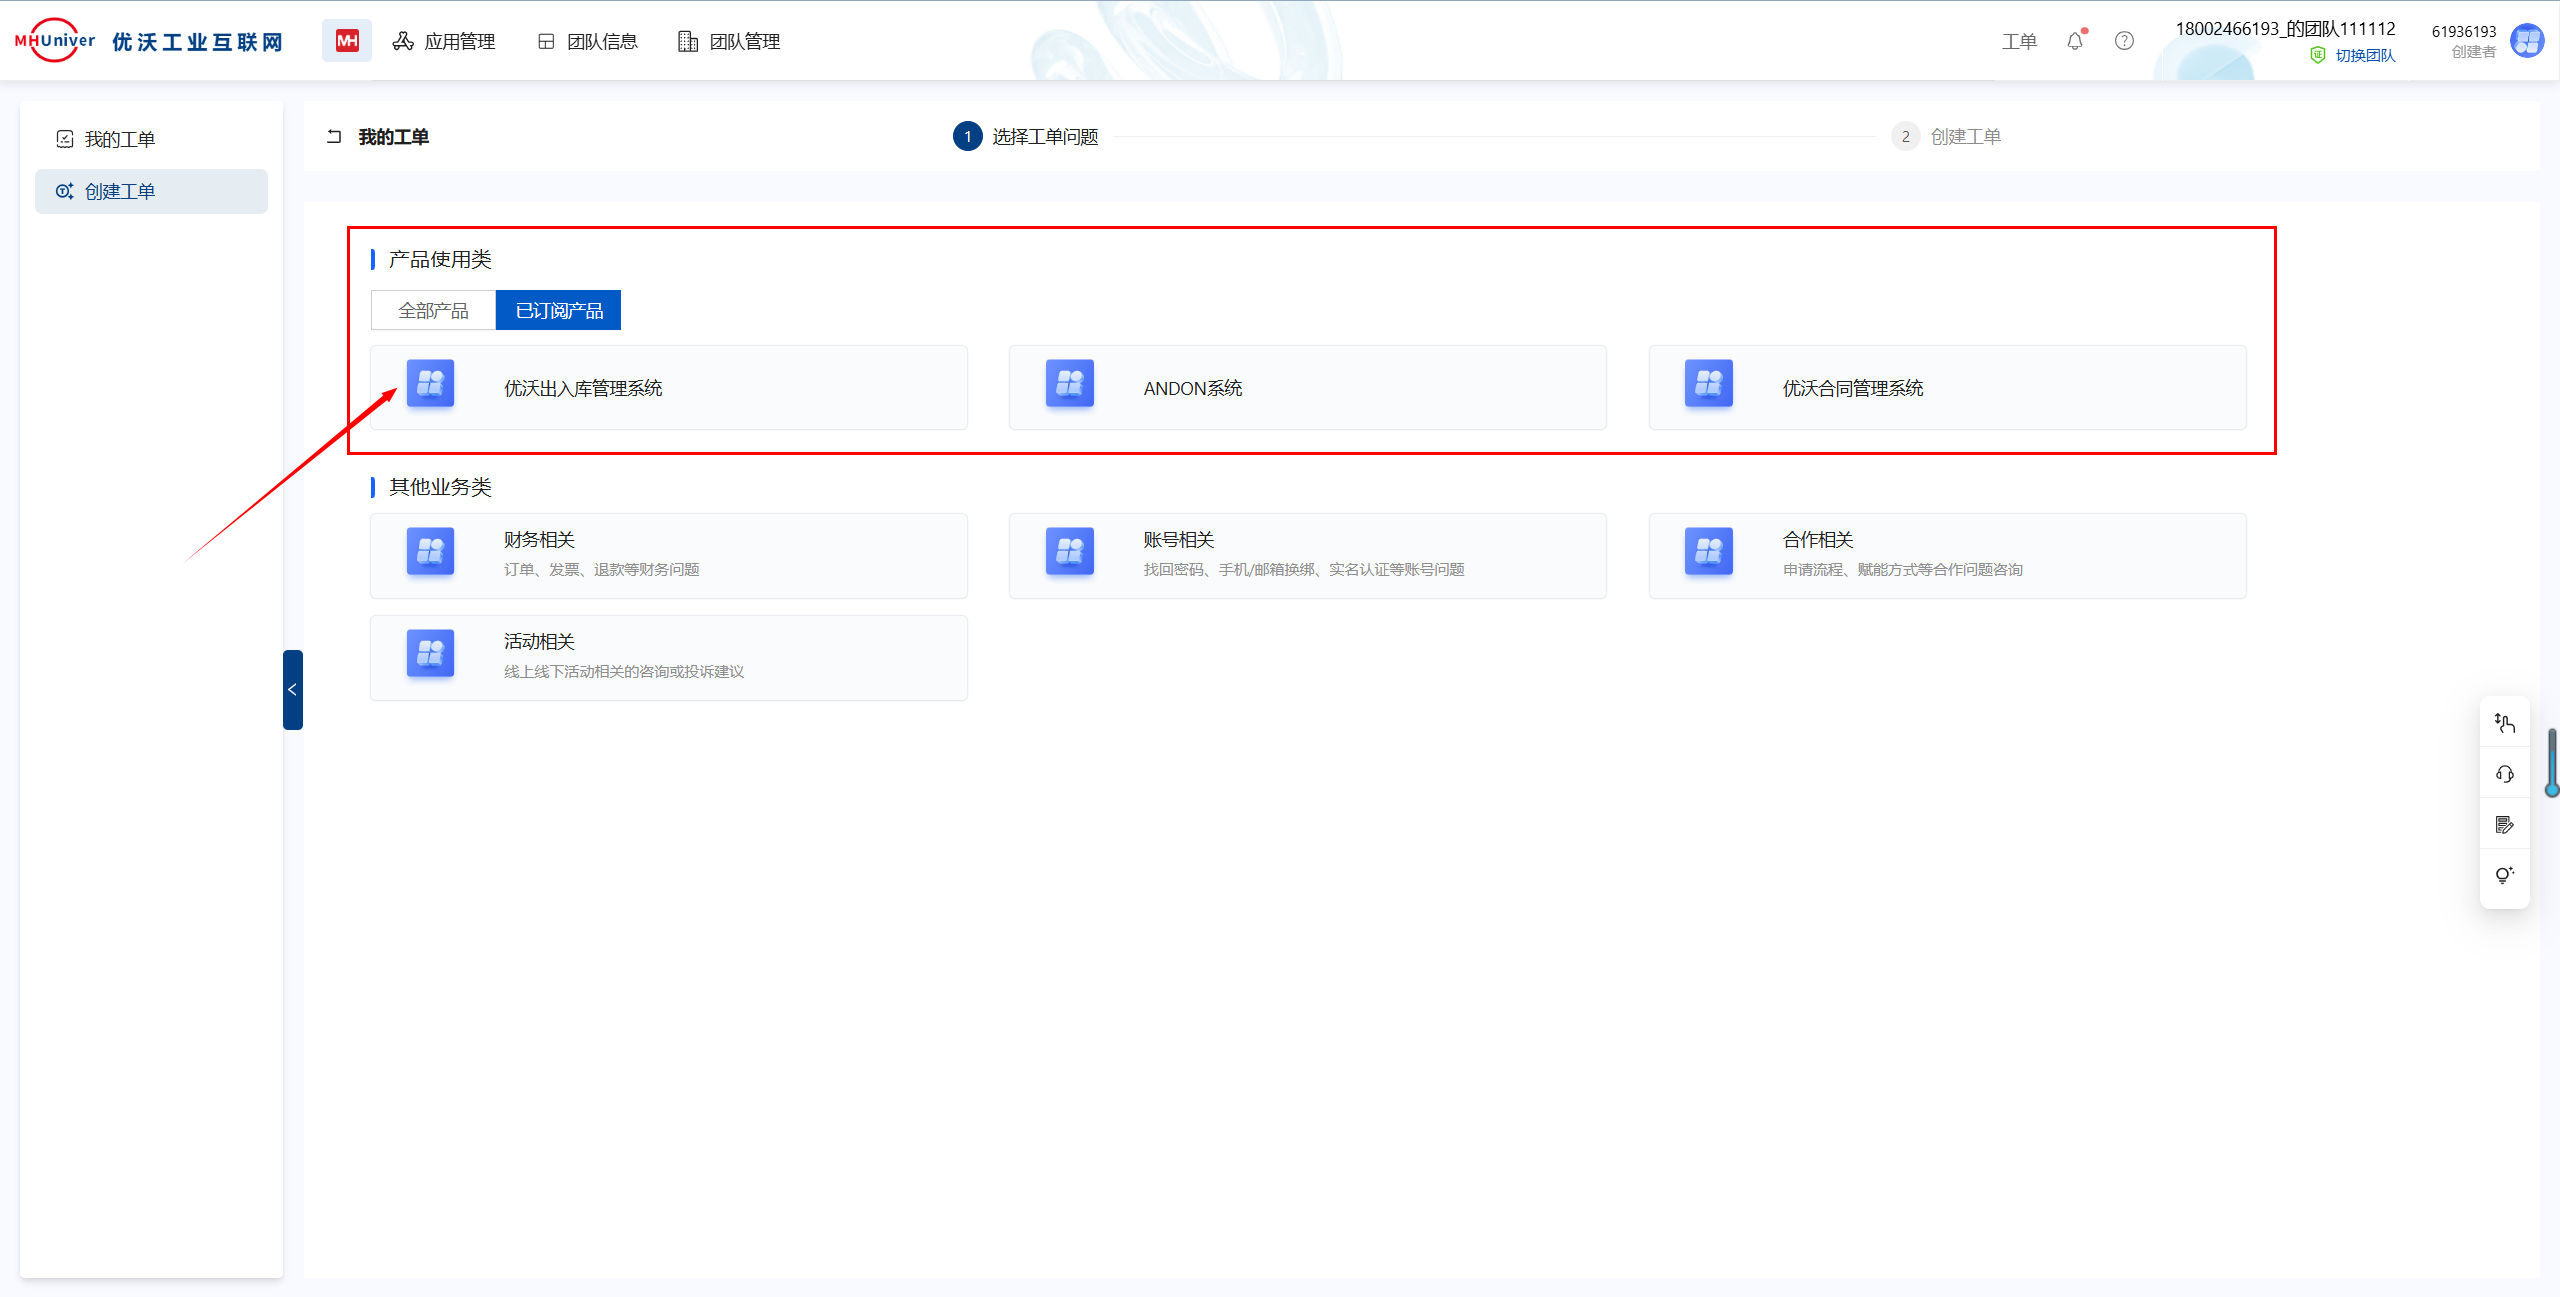This screenshot has width=2560, height=1297.
Task: Click the top floating sidebar gesture icon
Action: pos(2504,723)
